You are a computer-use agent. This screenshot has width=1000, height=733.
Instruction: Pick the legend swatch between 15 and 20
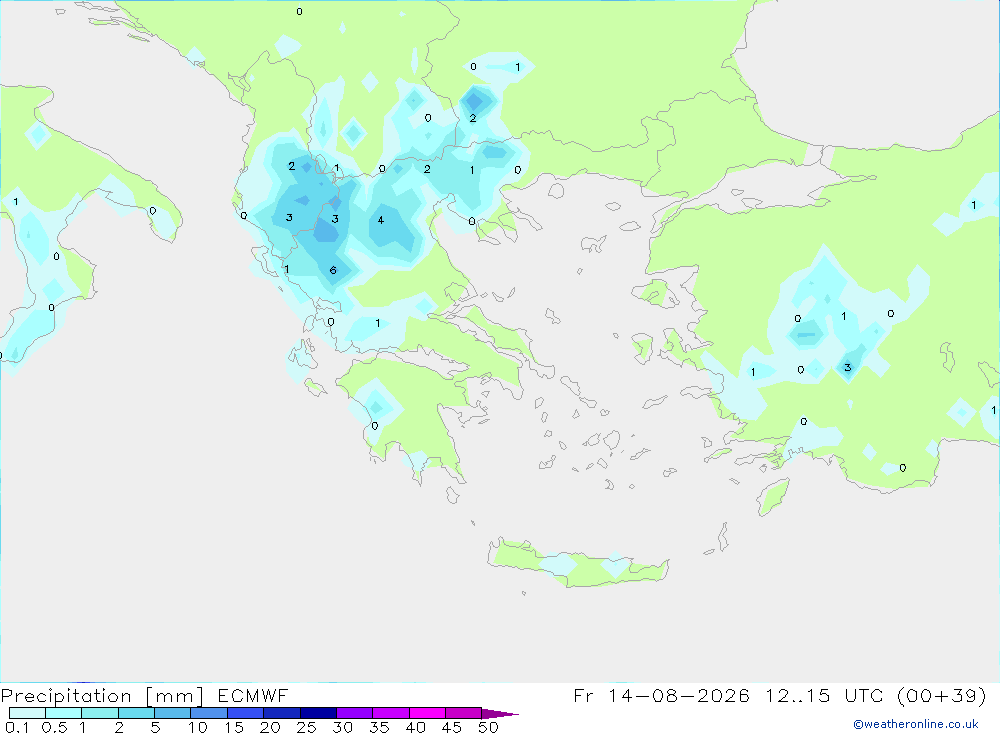pos(246,713)
